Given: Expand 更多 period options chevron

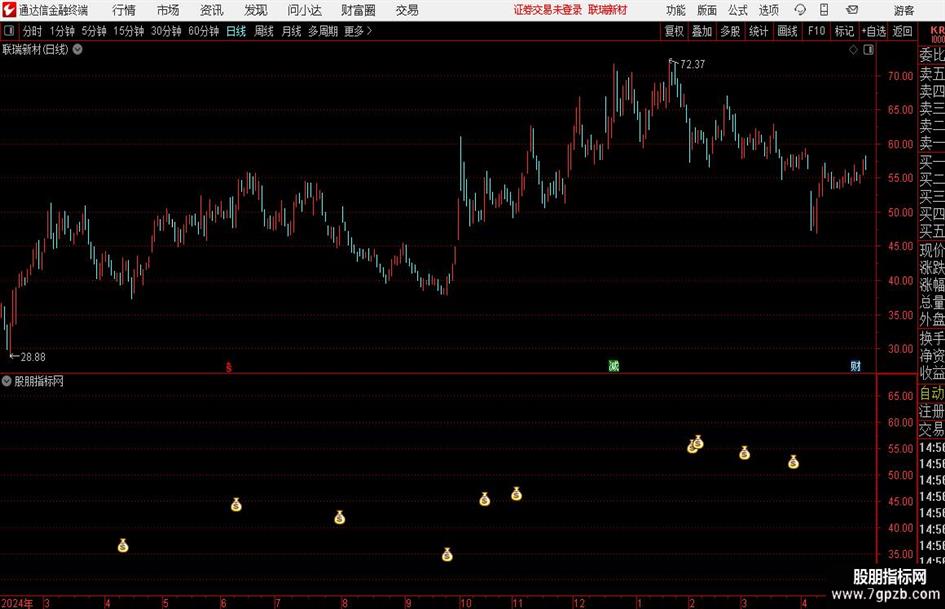Looking at the screenshot, I should [x=369, y=31].
